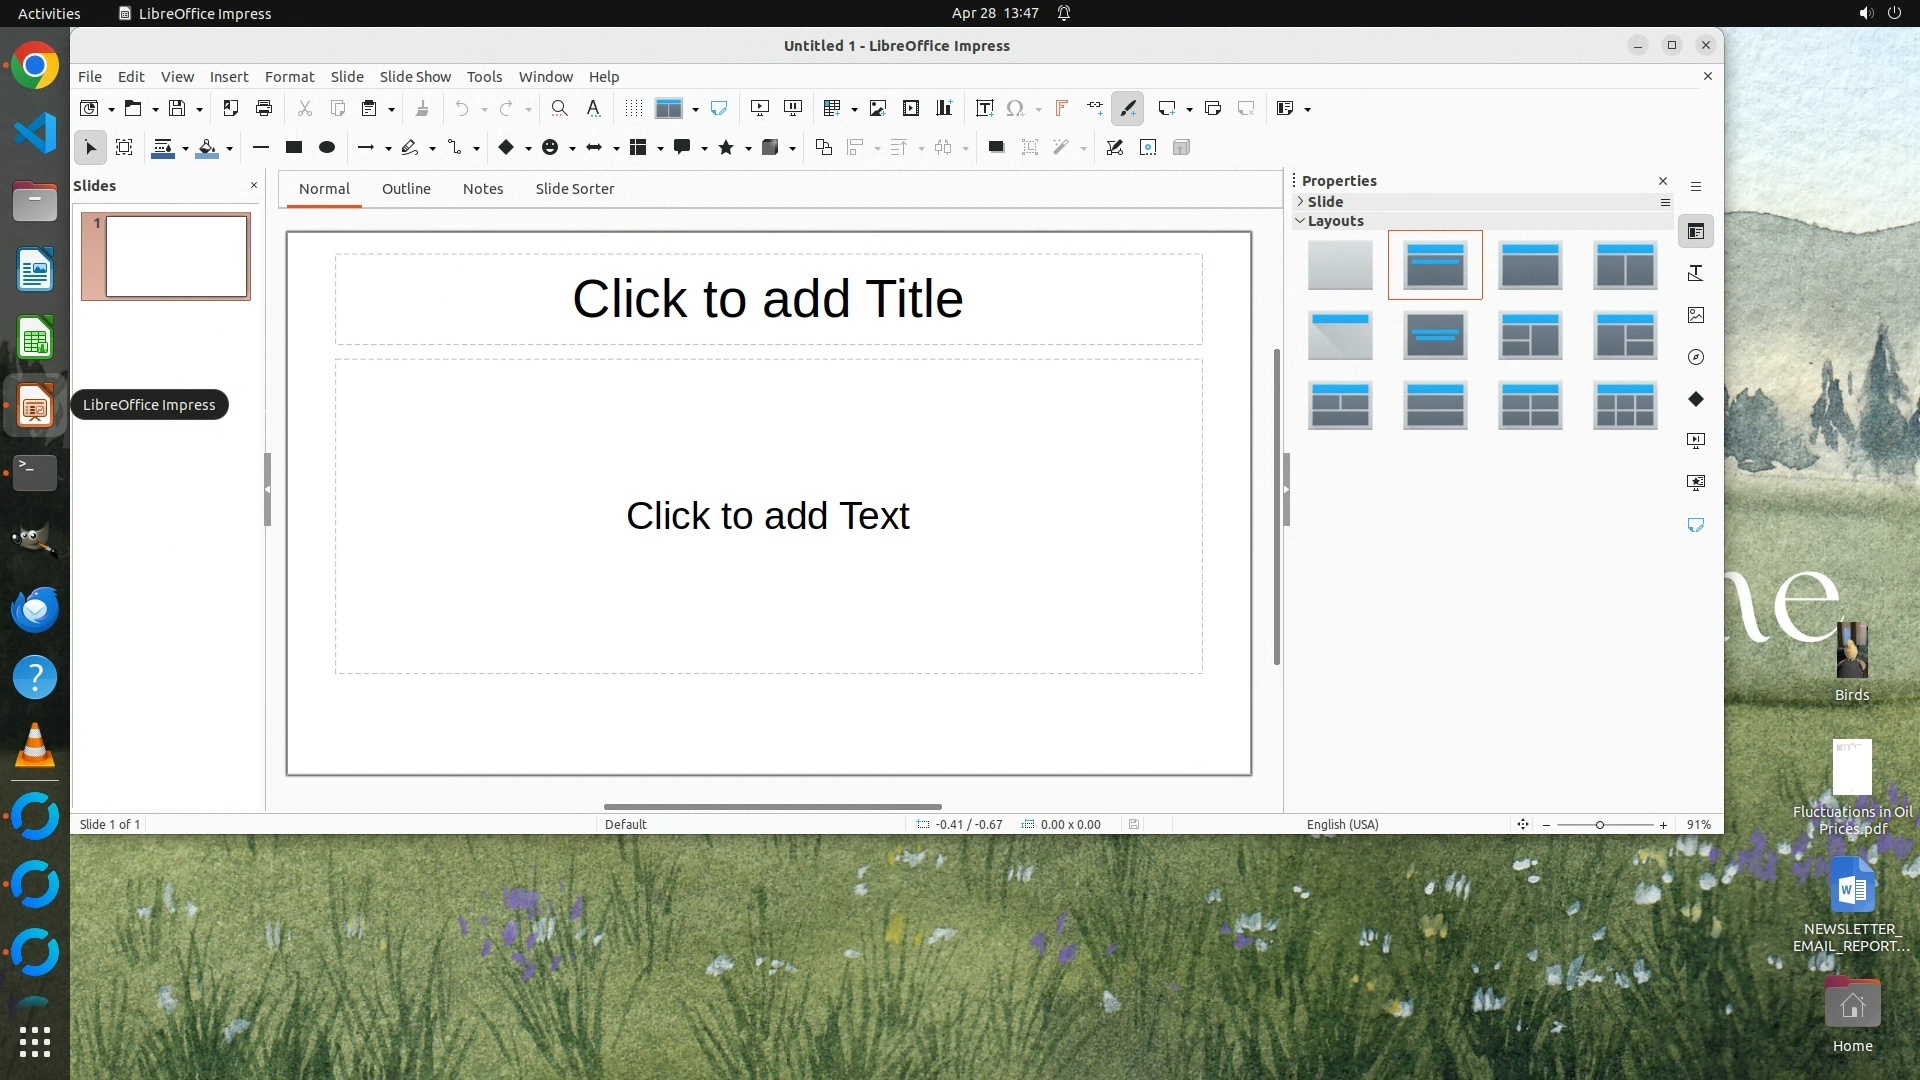Insert a Text Box from toolbar
The height and width of the screenshot is (1080, 1920).
[984, 108]
